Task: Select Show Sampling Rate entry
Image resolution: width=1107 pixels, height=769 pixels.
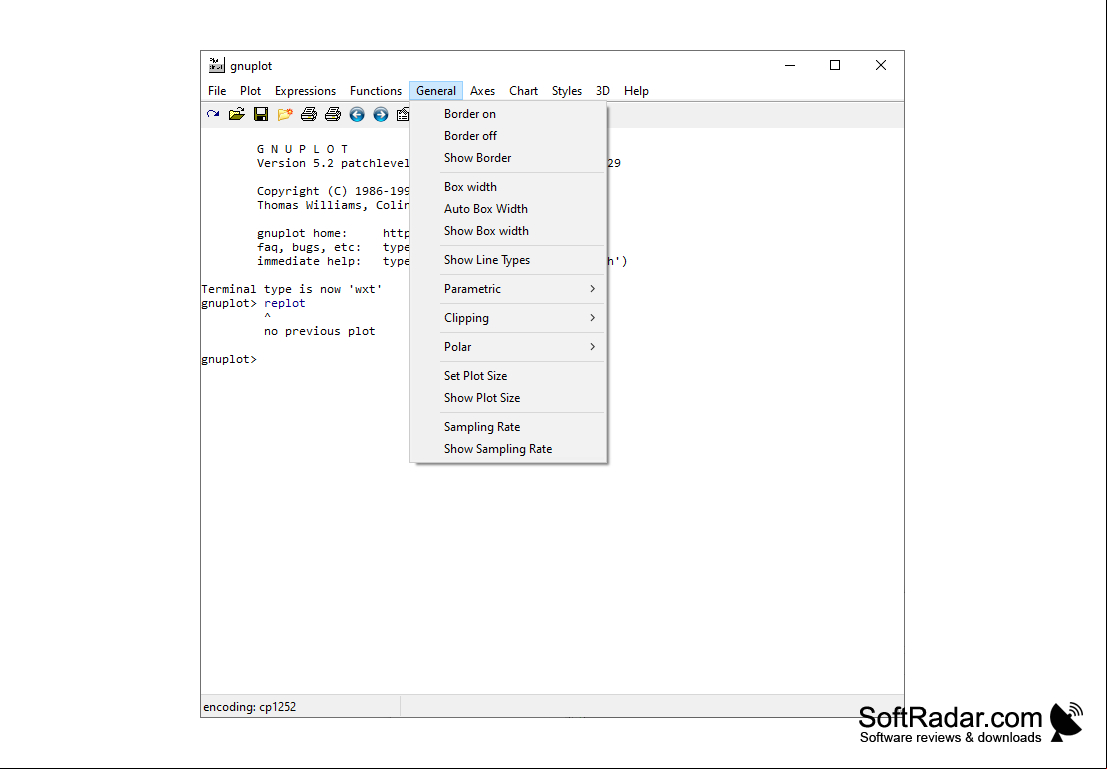Action: [508, 448]
